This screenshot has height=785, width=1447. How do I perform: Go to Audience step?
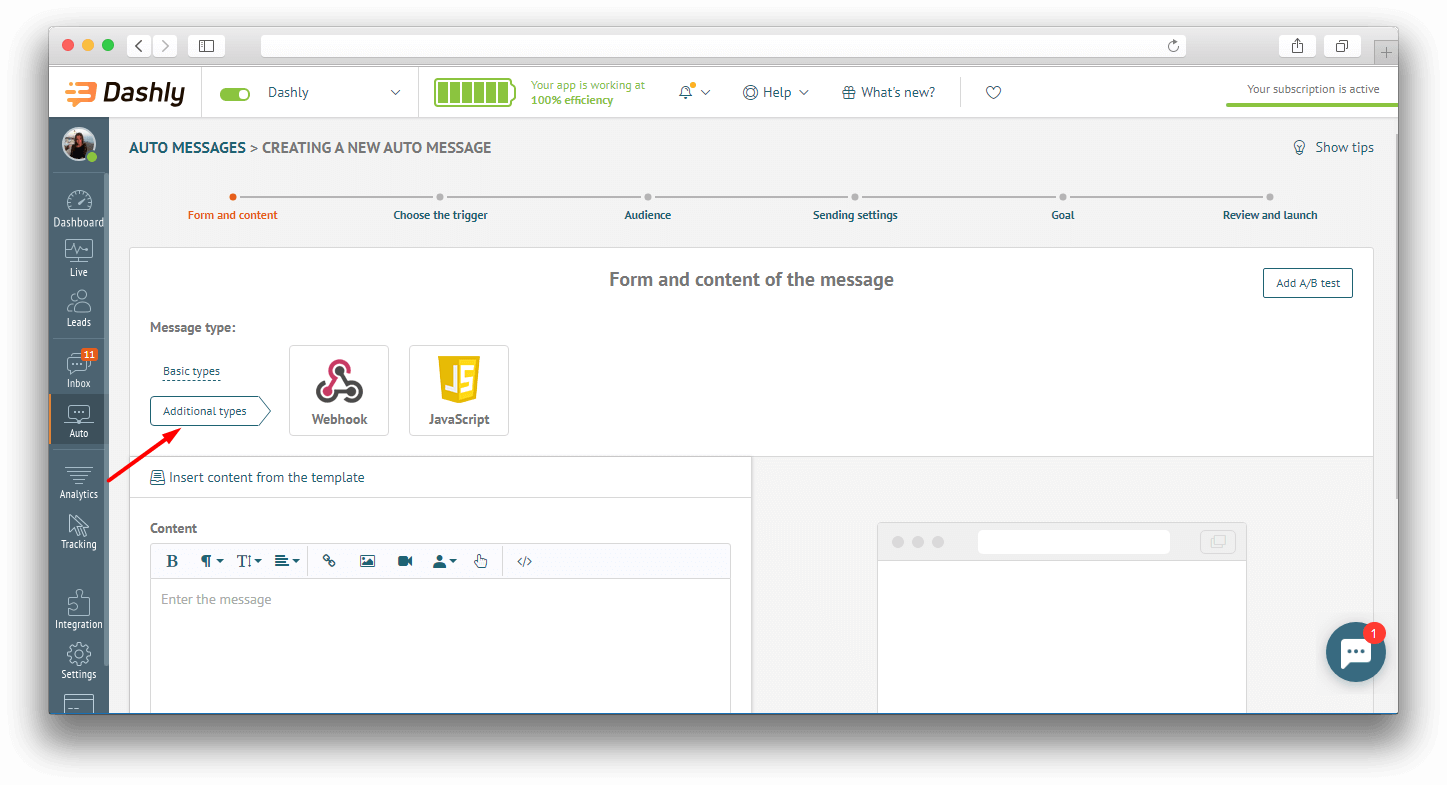pos(648,215)
